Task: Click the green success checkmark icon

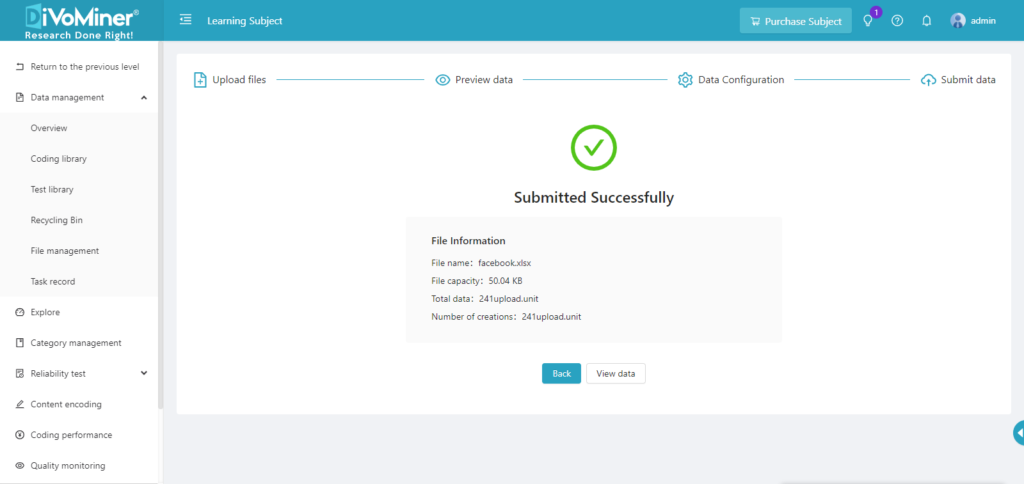Action: (x=594, y=148)
